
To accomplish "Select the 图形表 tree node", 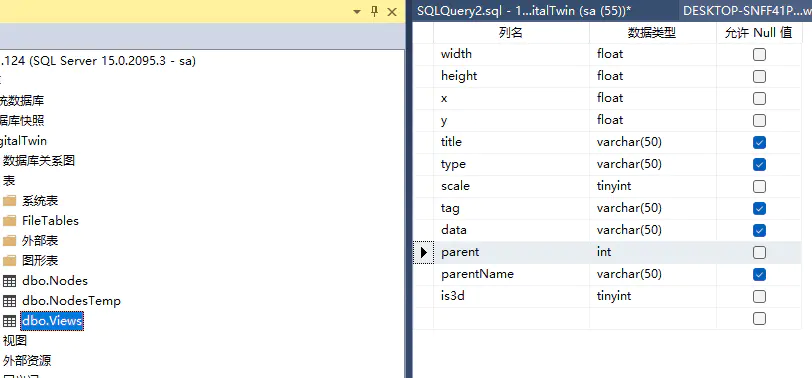I will [x=40, y=260].
